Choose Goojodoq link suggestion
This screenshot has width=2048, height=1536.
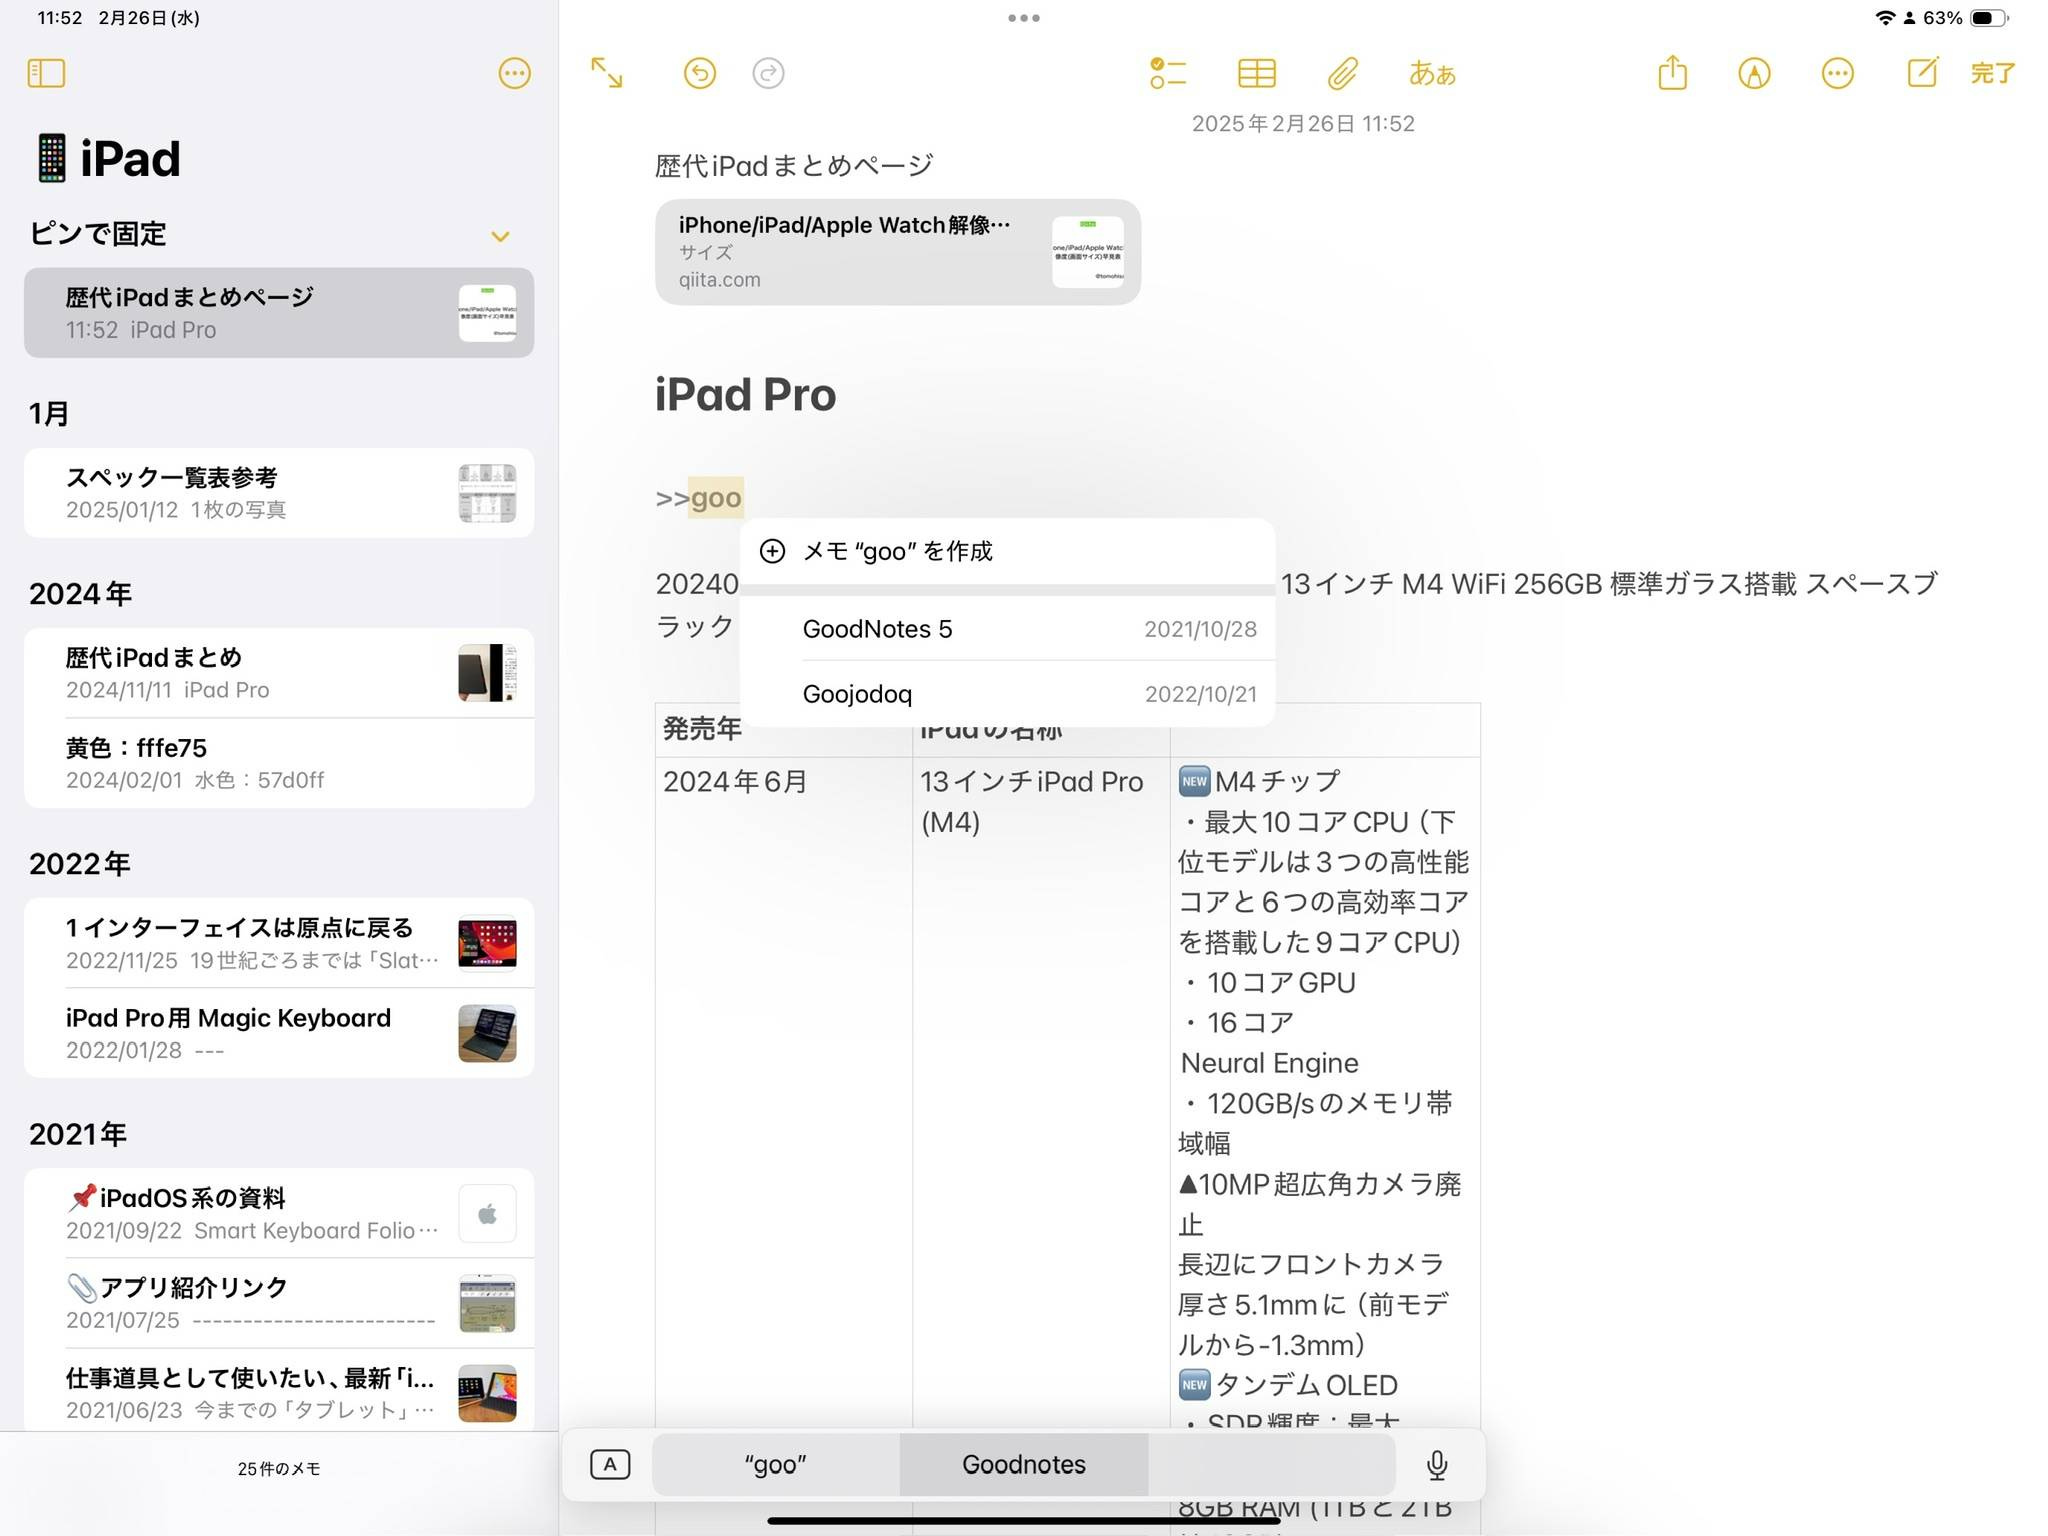tap(1007, 694)
